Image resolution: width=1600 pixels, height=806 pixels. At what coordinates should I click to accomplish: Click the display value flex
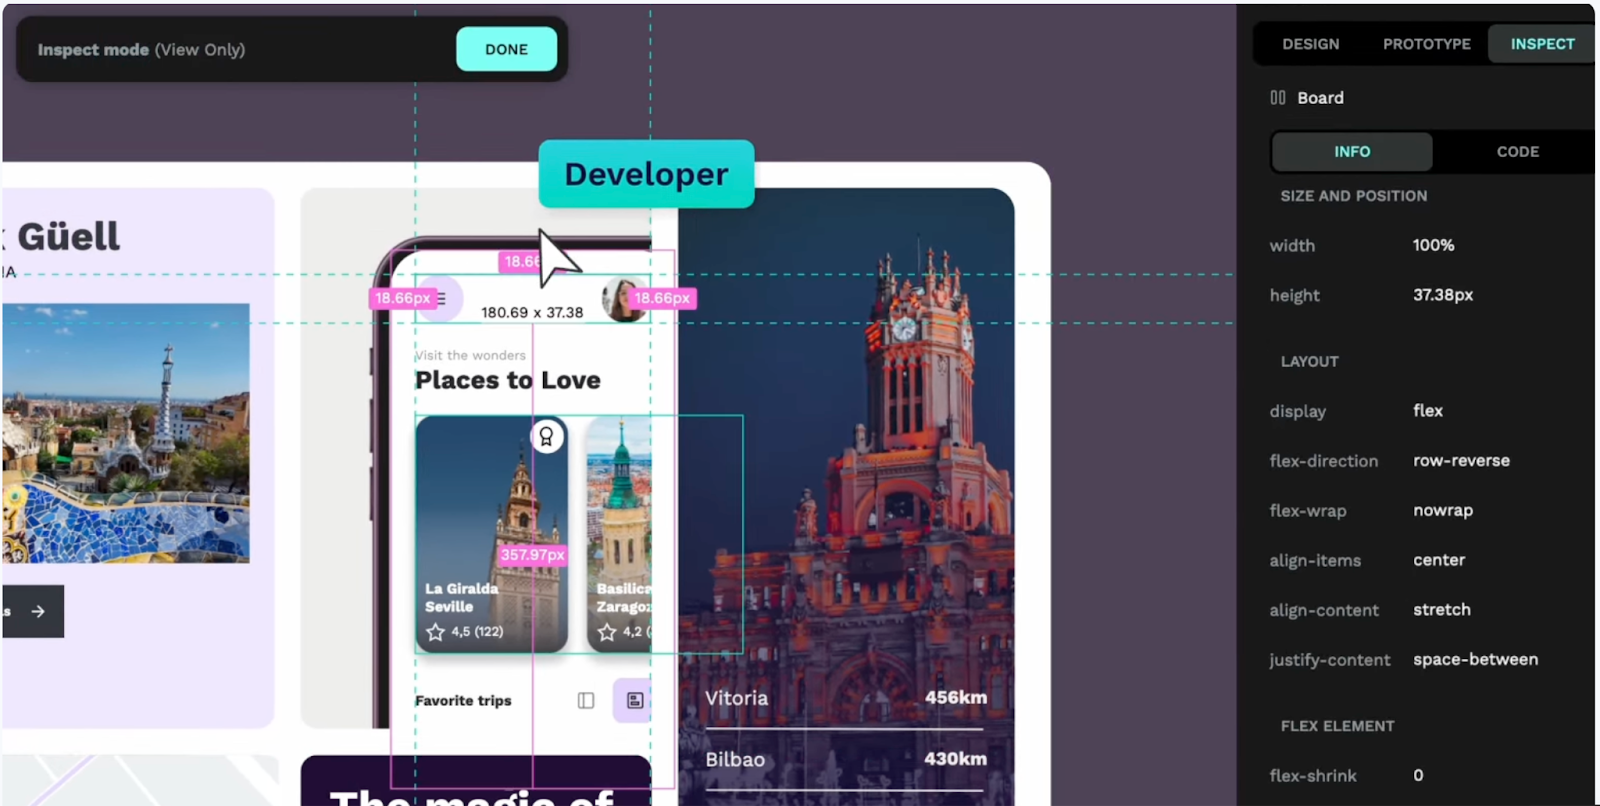click(1428, 411)
